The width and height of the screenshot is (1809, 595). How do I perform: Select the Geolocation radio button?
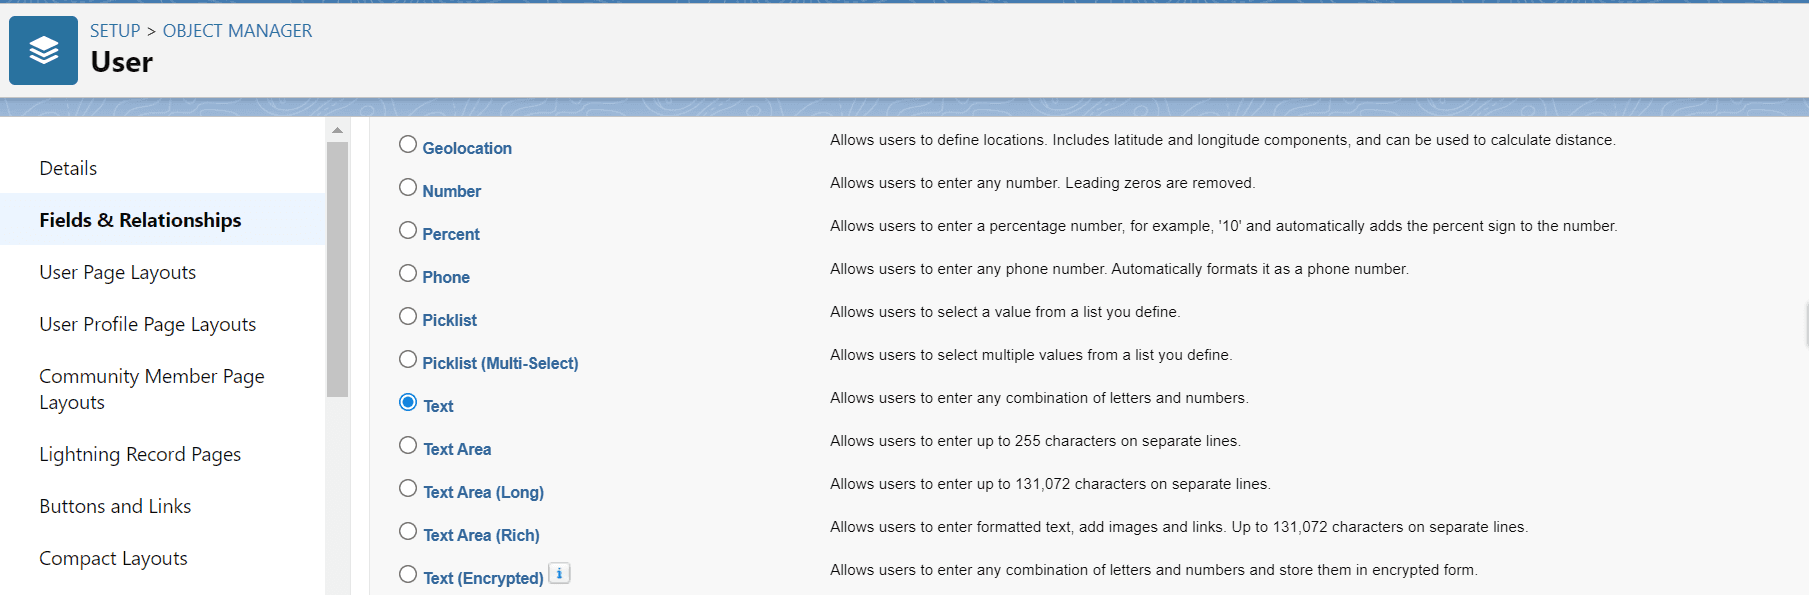[408, 144]
